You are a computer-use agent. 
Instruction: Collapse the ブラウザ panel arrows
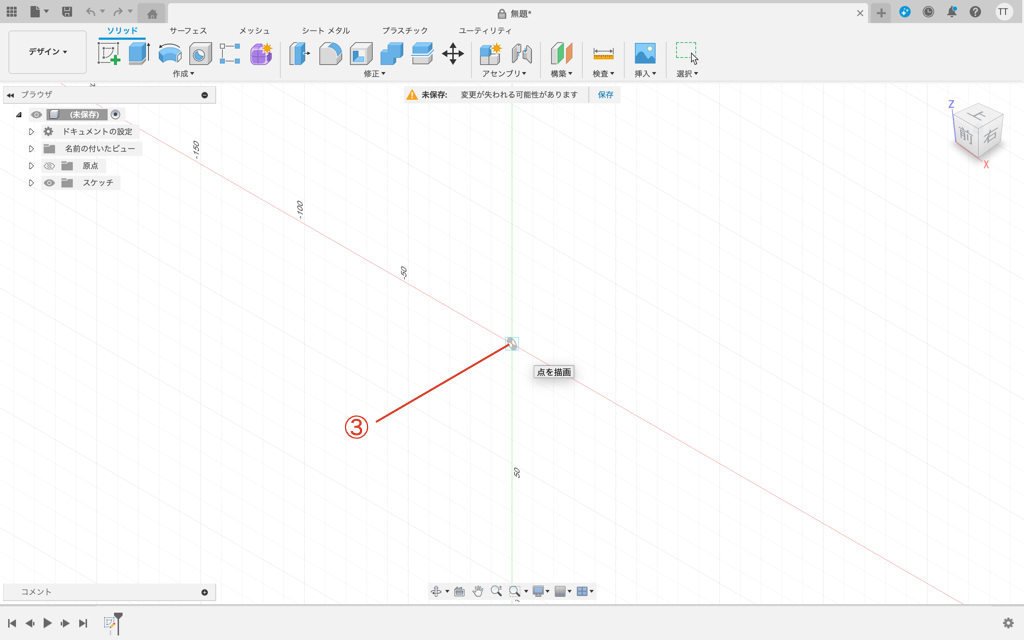click(10, 95)
